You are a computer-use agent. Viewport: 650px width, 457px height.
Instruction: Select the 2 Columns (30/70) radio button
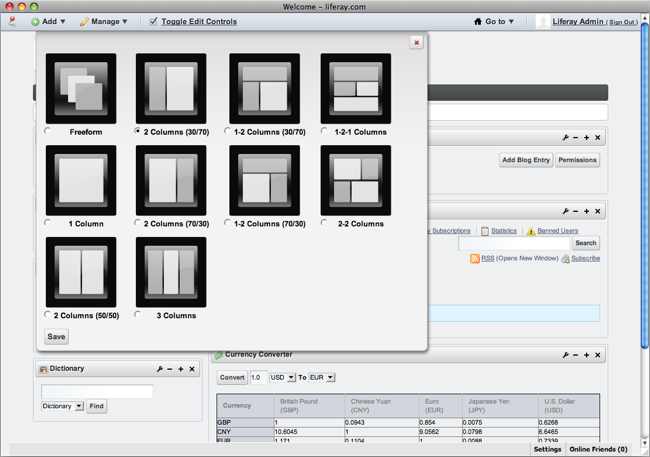pyautogui.click(x=138, y=131)
